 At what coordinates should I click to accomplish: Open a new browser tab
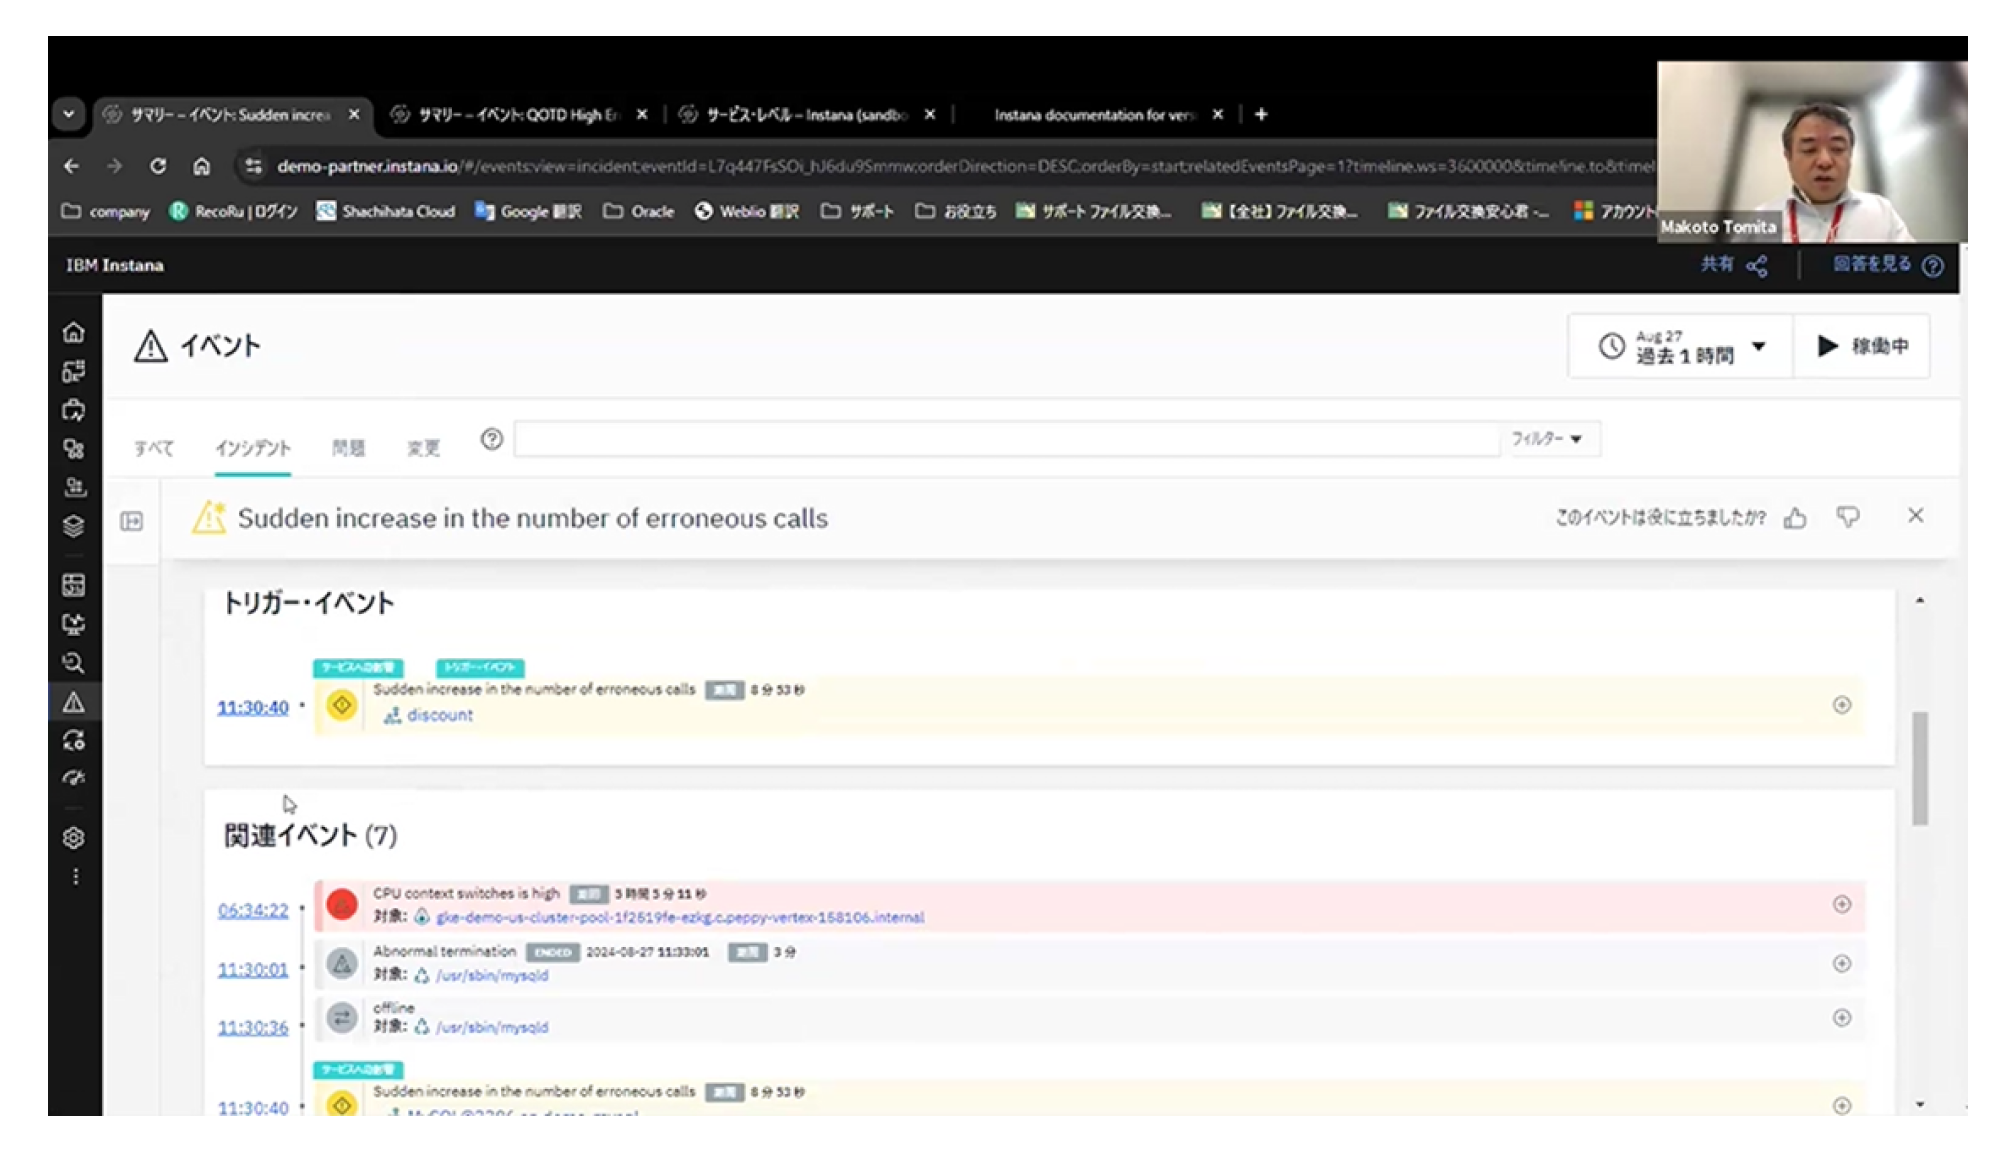1261,114
